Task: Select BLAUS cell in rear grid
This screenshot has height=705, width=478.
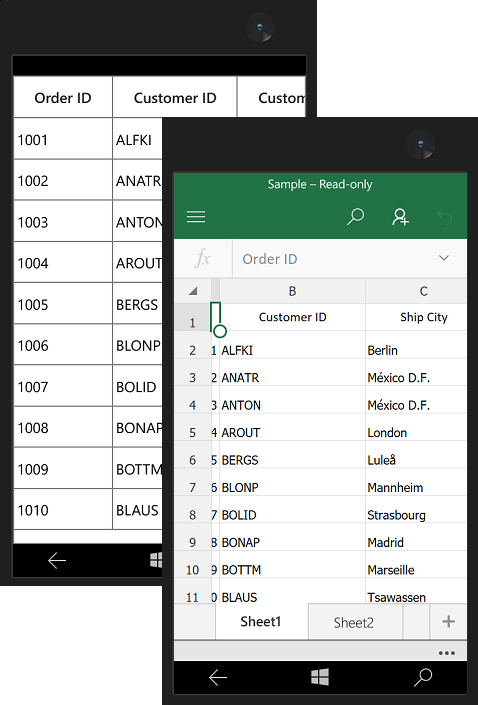Action: pyautogui.click(x=138, y=510)
